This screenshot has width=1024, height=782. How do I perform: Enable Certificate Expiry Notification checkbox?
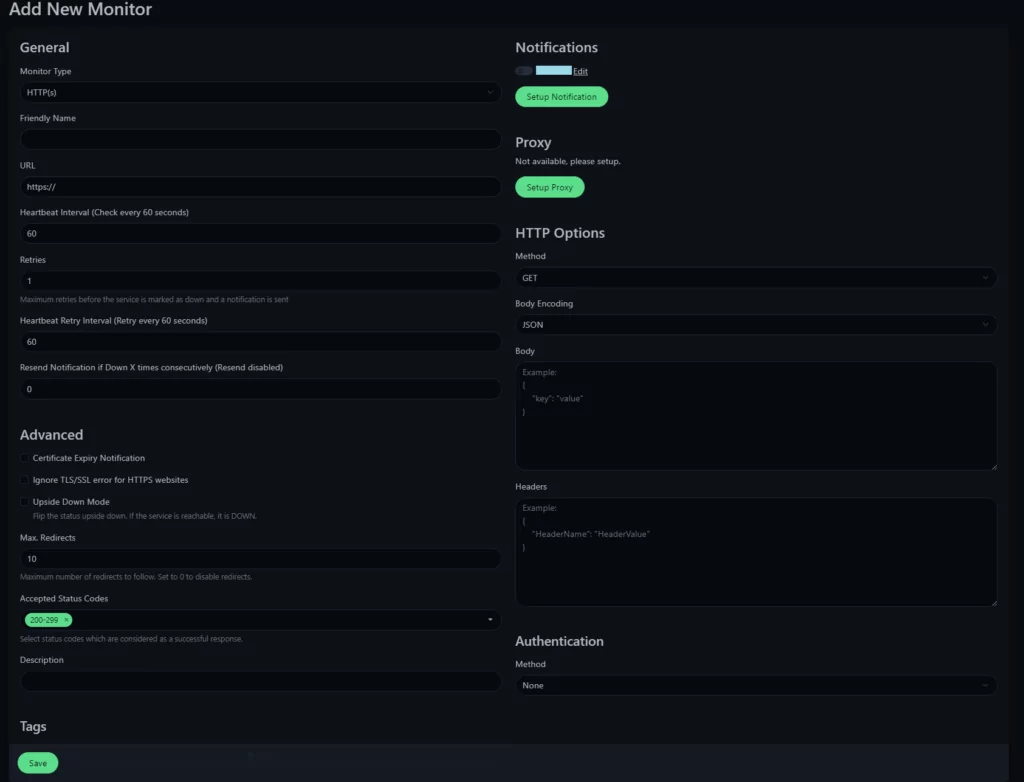tap(25, 458)
